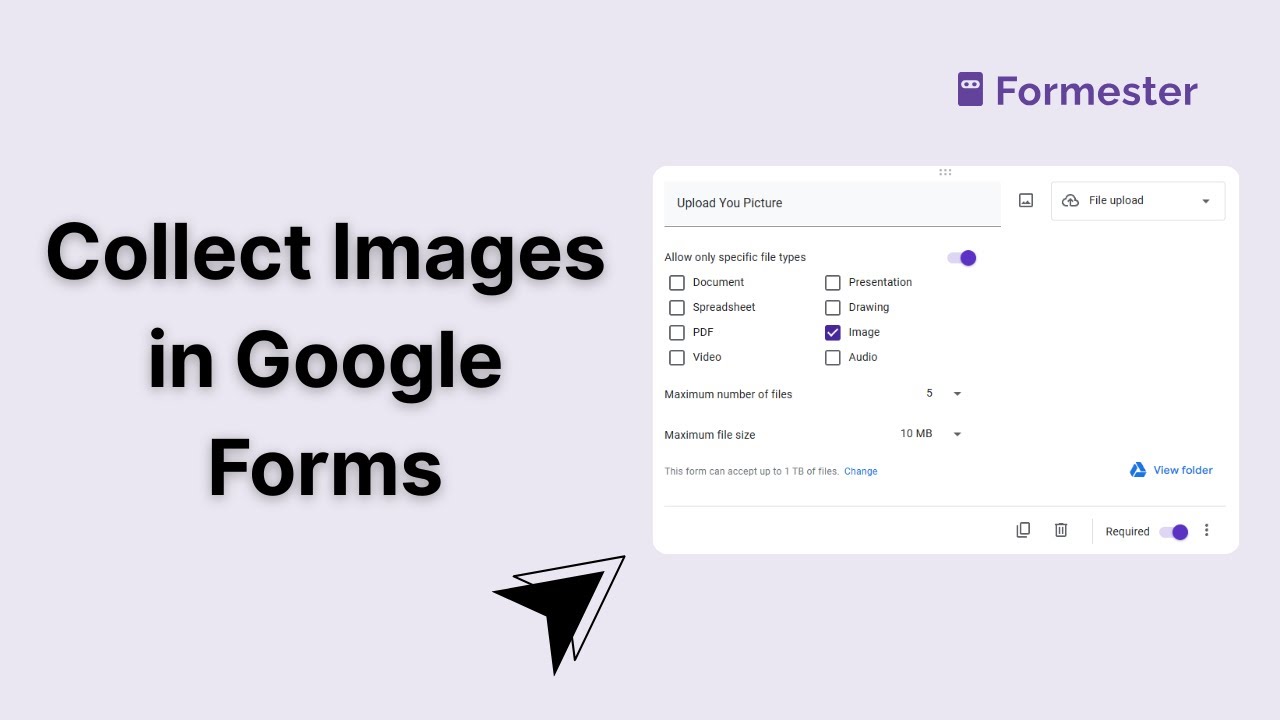Check the Drawing file type box
1280x720 pixels.
coord(833,308)
